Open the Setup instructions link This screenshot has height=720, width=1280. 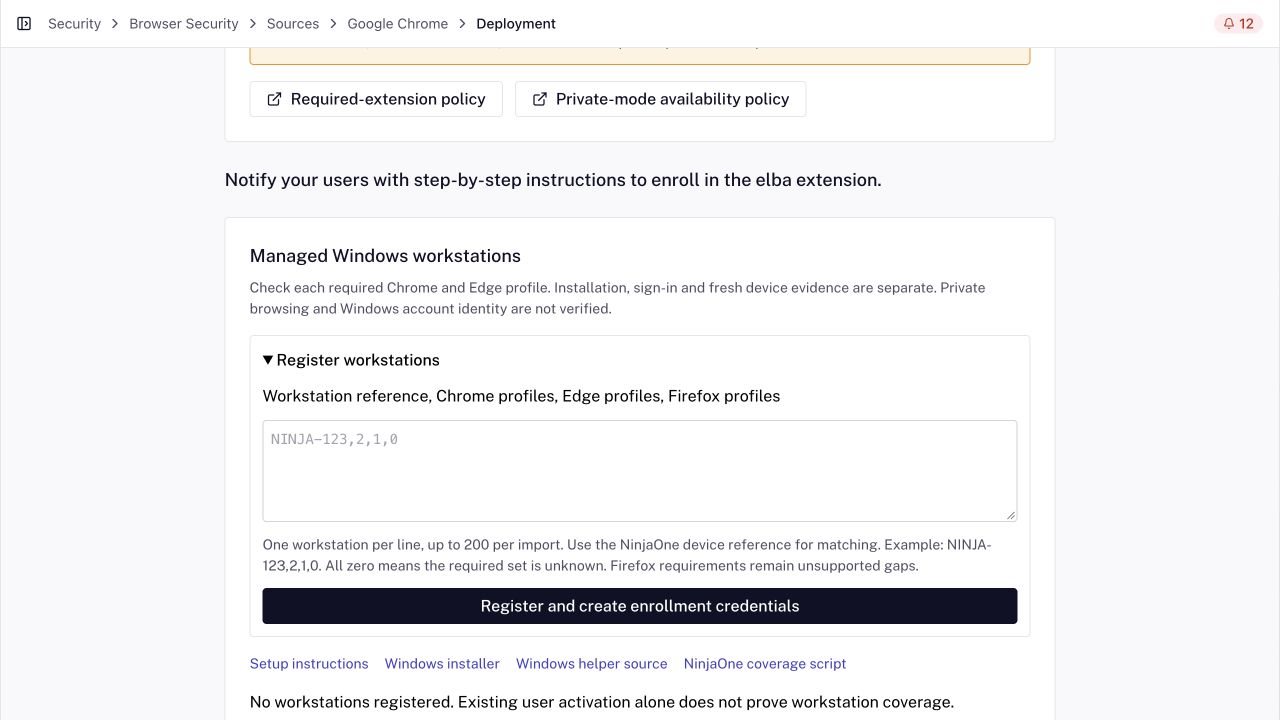(309, 664)
